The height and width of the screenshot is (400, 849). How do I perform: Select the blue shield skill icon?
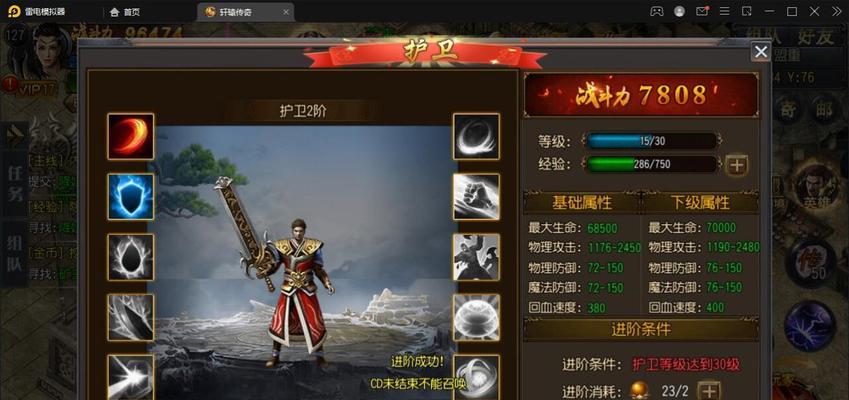coord(130,196)
